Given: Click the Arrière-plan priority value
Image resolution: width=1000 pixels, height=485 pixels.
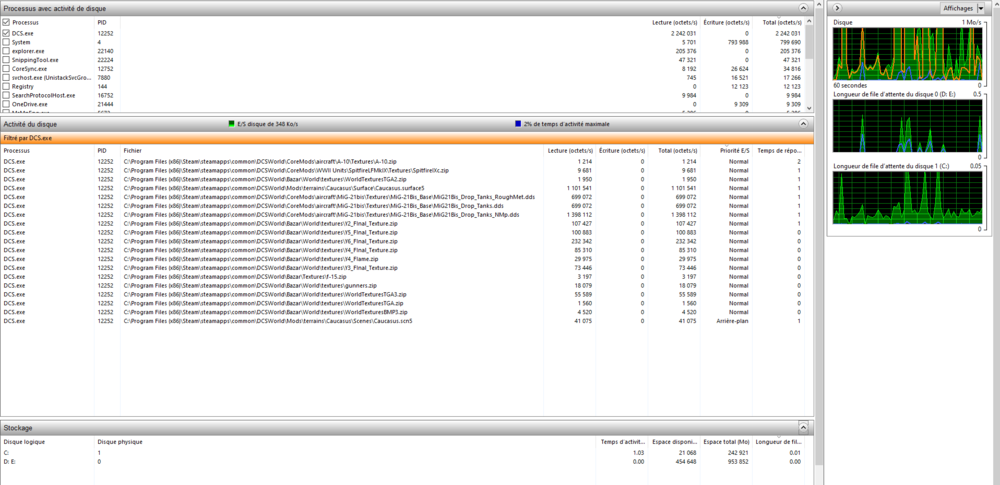Looking at the screenshot, I should [733, 322].
